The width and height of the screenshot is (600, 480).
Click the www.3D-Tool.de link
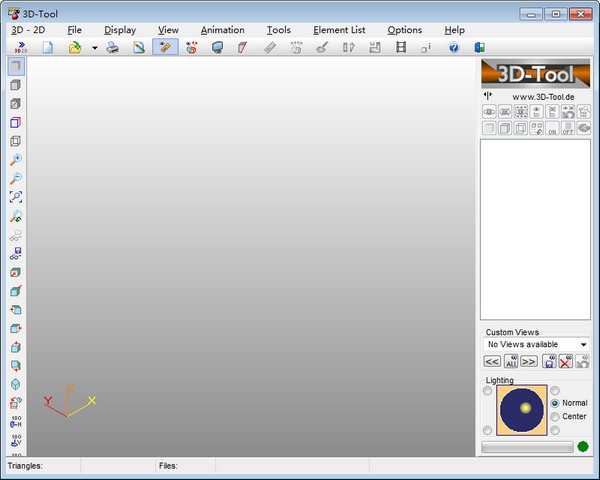pos(542,96)
